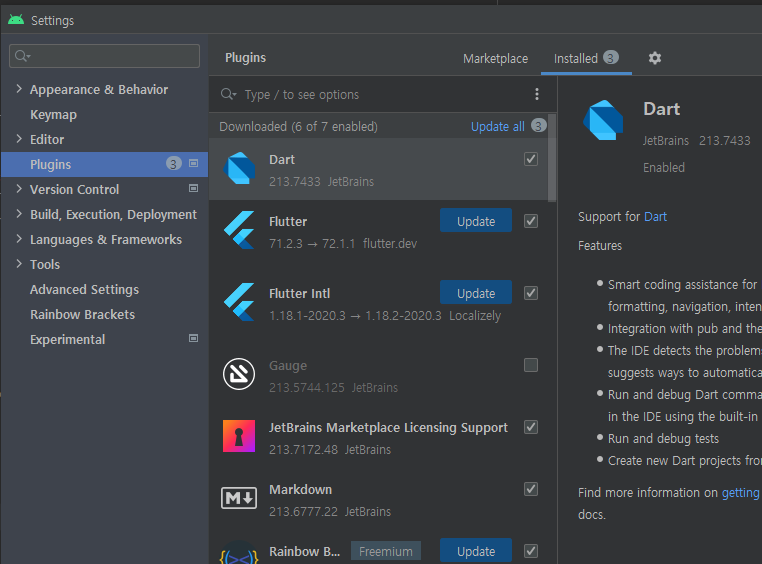
Task: Expand the Version Control section
Action: (x=19, y=189)
